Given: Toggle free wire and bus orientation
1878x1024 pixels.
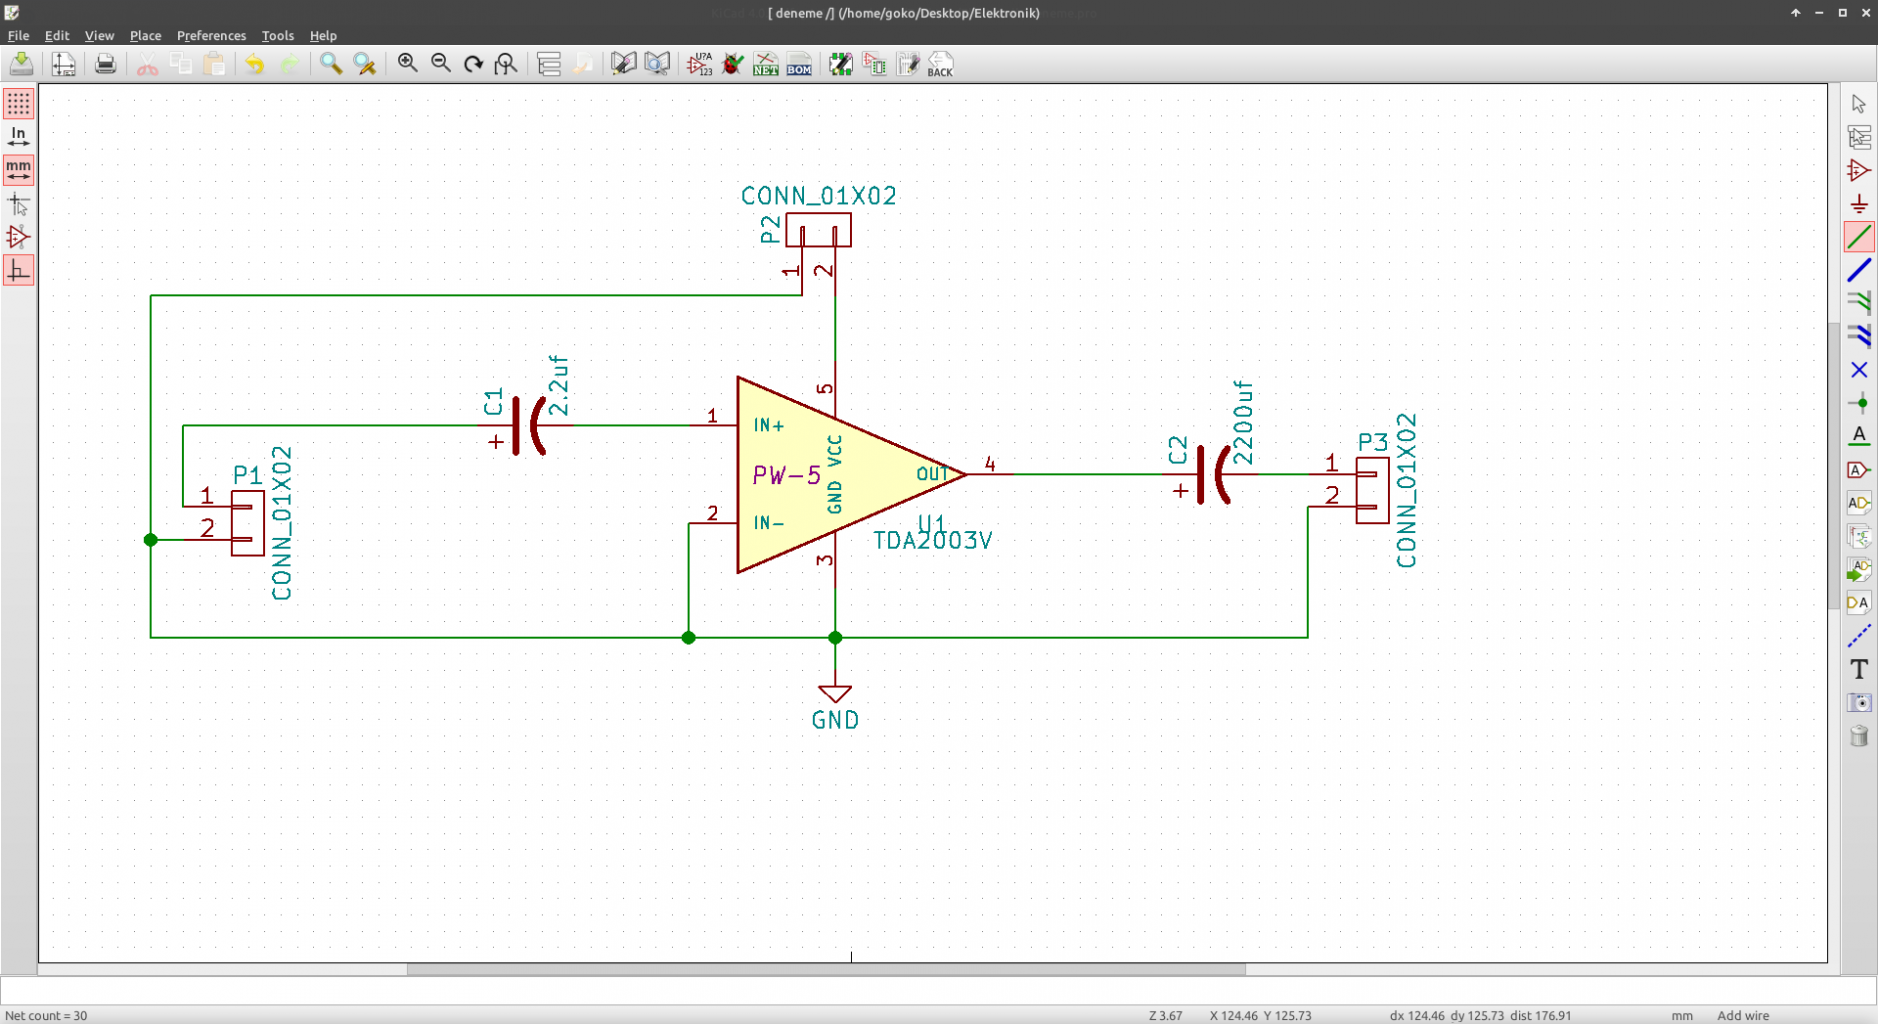Looking at the screenshot, I should point(19,271).
